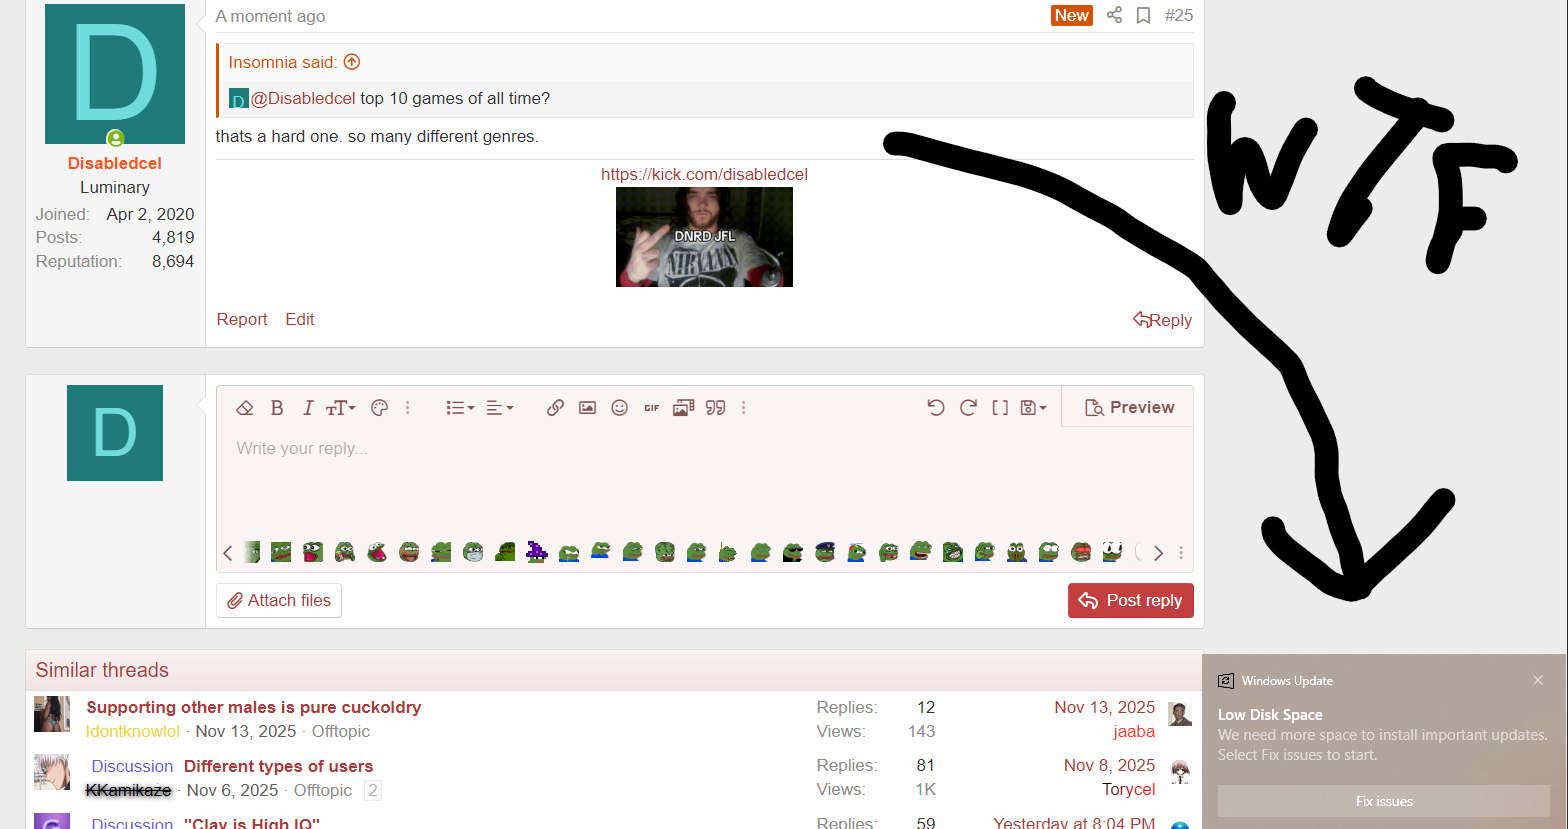Click the eraser remove formatting icon
This screenshot has height=829, width=1568.
[244, 408]
